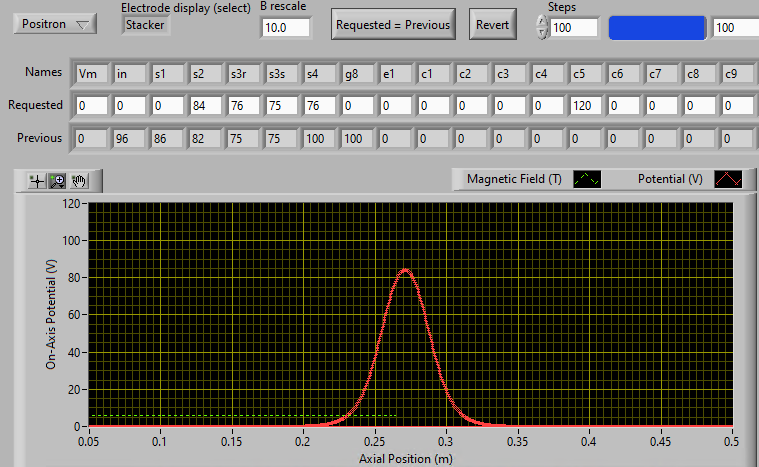
Task: Click the g8 electrode name field
Action: [358, 73]
